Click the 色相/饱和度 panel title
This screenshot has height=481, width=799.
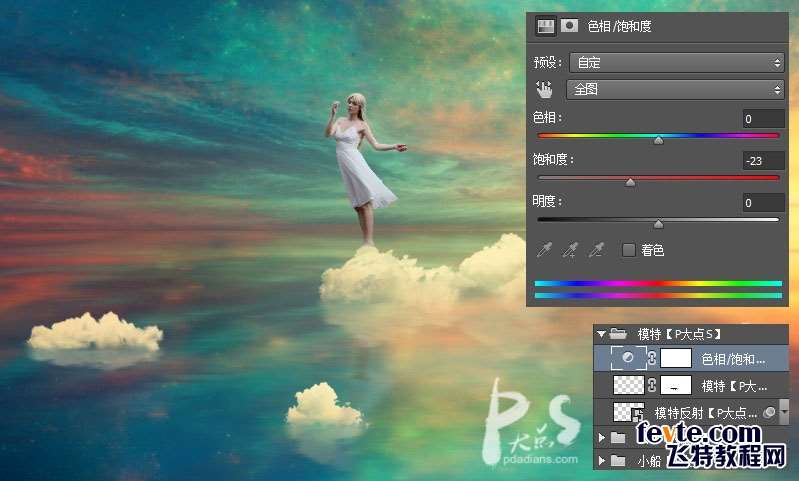coord(619,26)
